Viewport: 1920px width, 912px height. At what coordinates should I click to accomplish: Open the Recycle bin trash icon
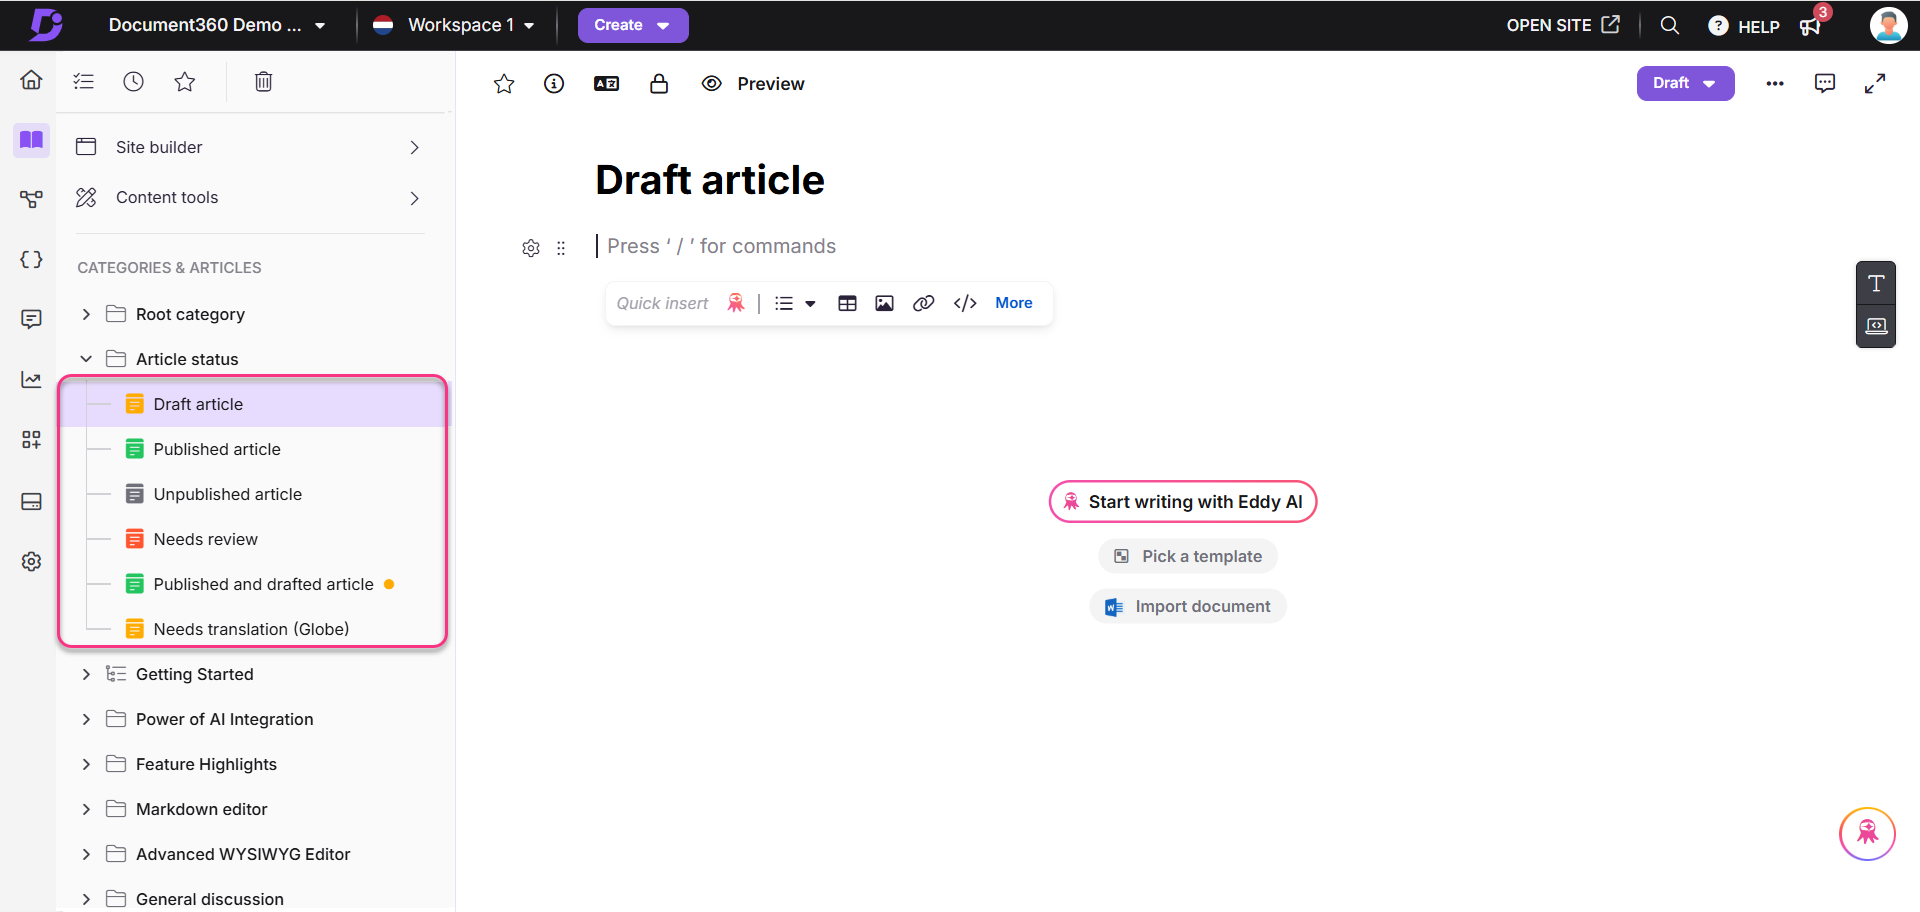coord(263,81)
